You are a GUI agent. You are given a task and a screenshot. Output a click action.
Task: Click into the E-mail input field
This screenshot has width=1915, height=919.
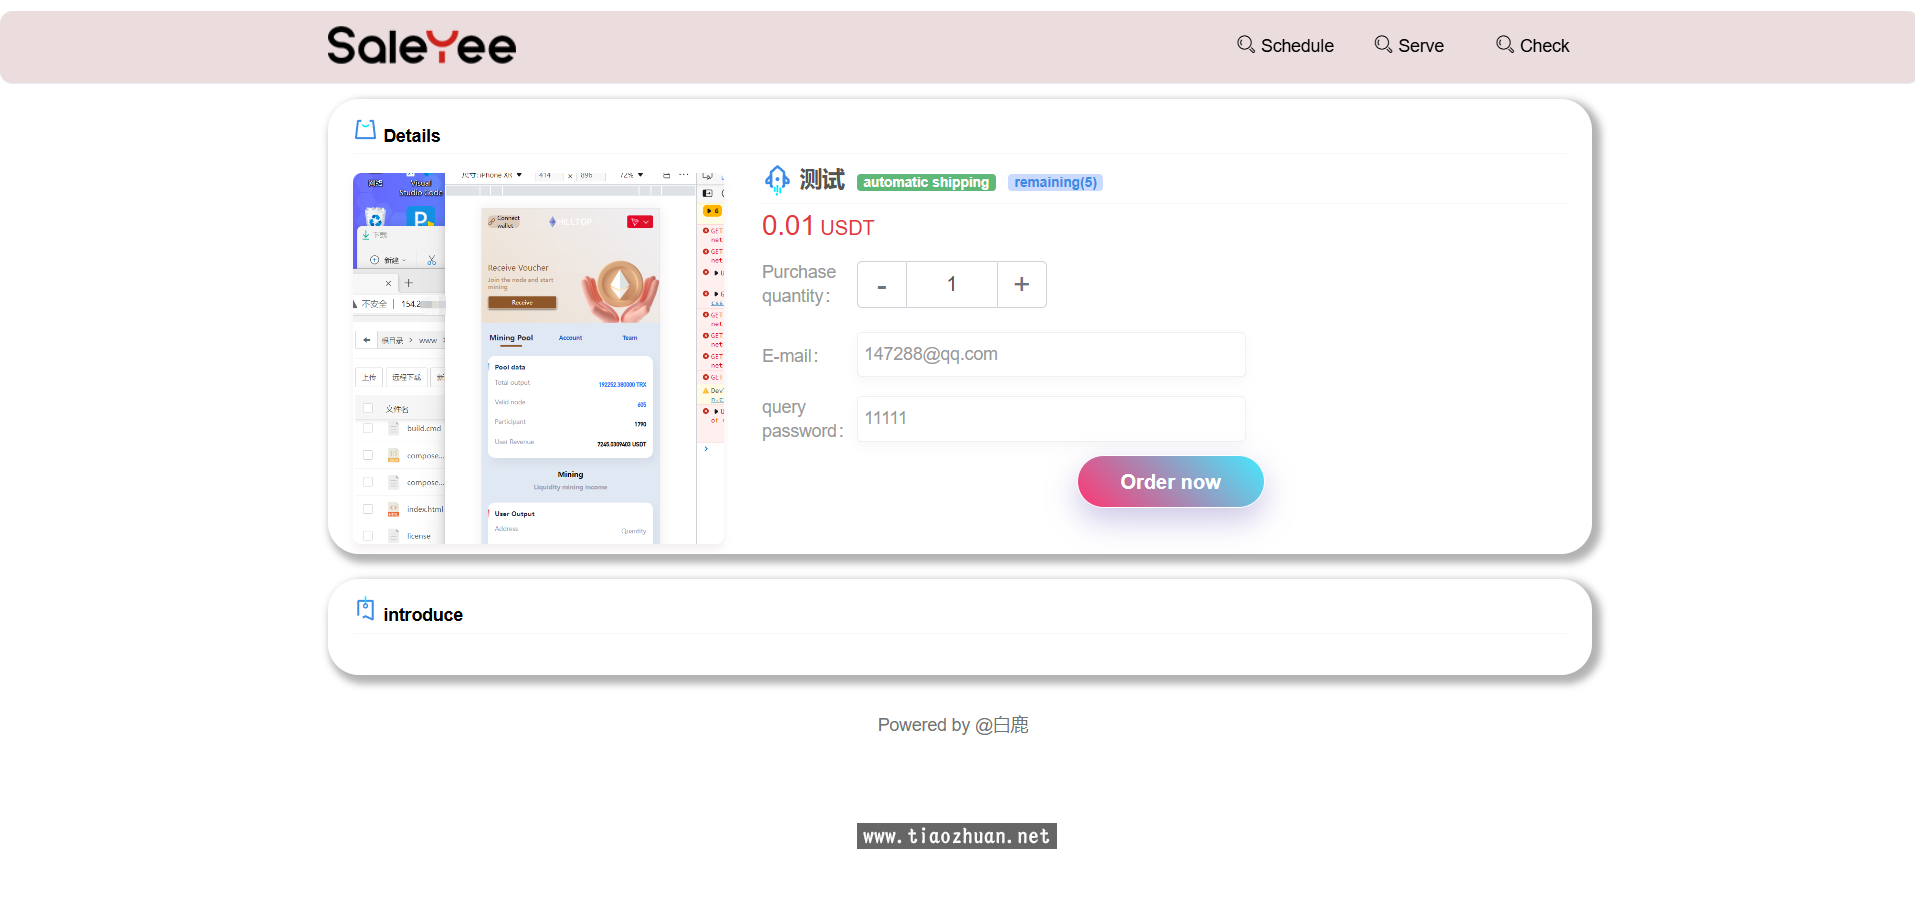(x=1050, y=355)
